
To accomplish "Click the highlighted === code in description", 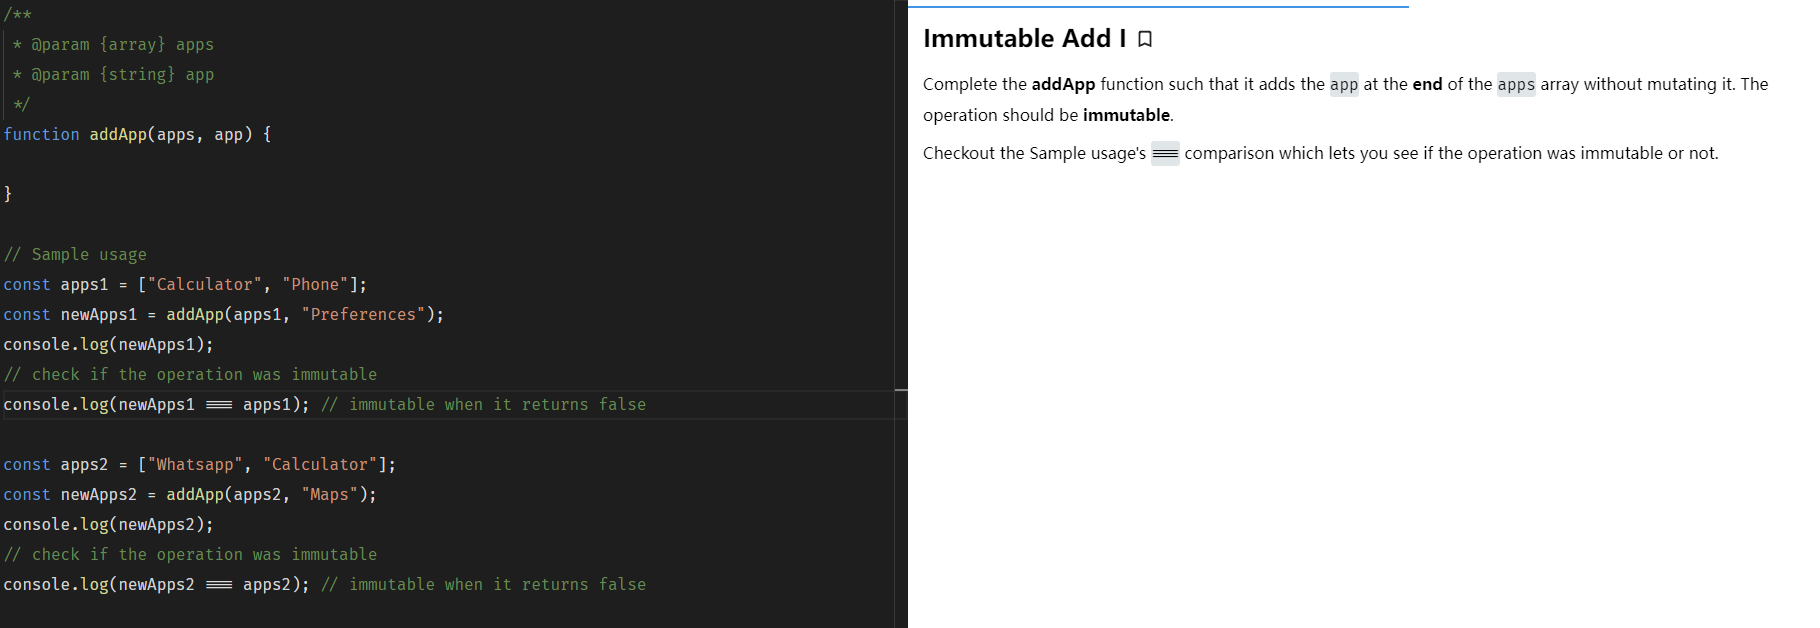I will click(x=1165, y=153).
